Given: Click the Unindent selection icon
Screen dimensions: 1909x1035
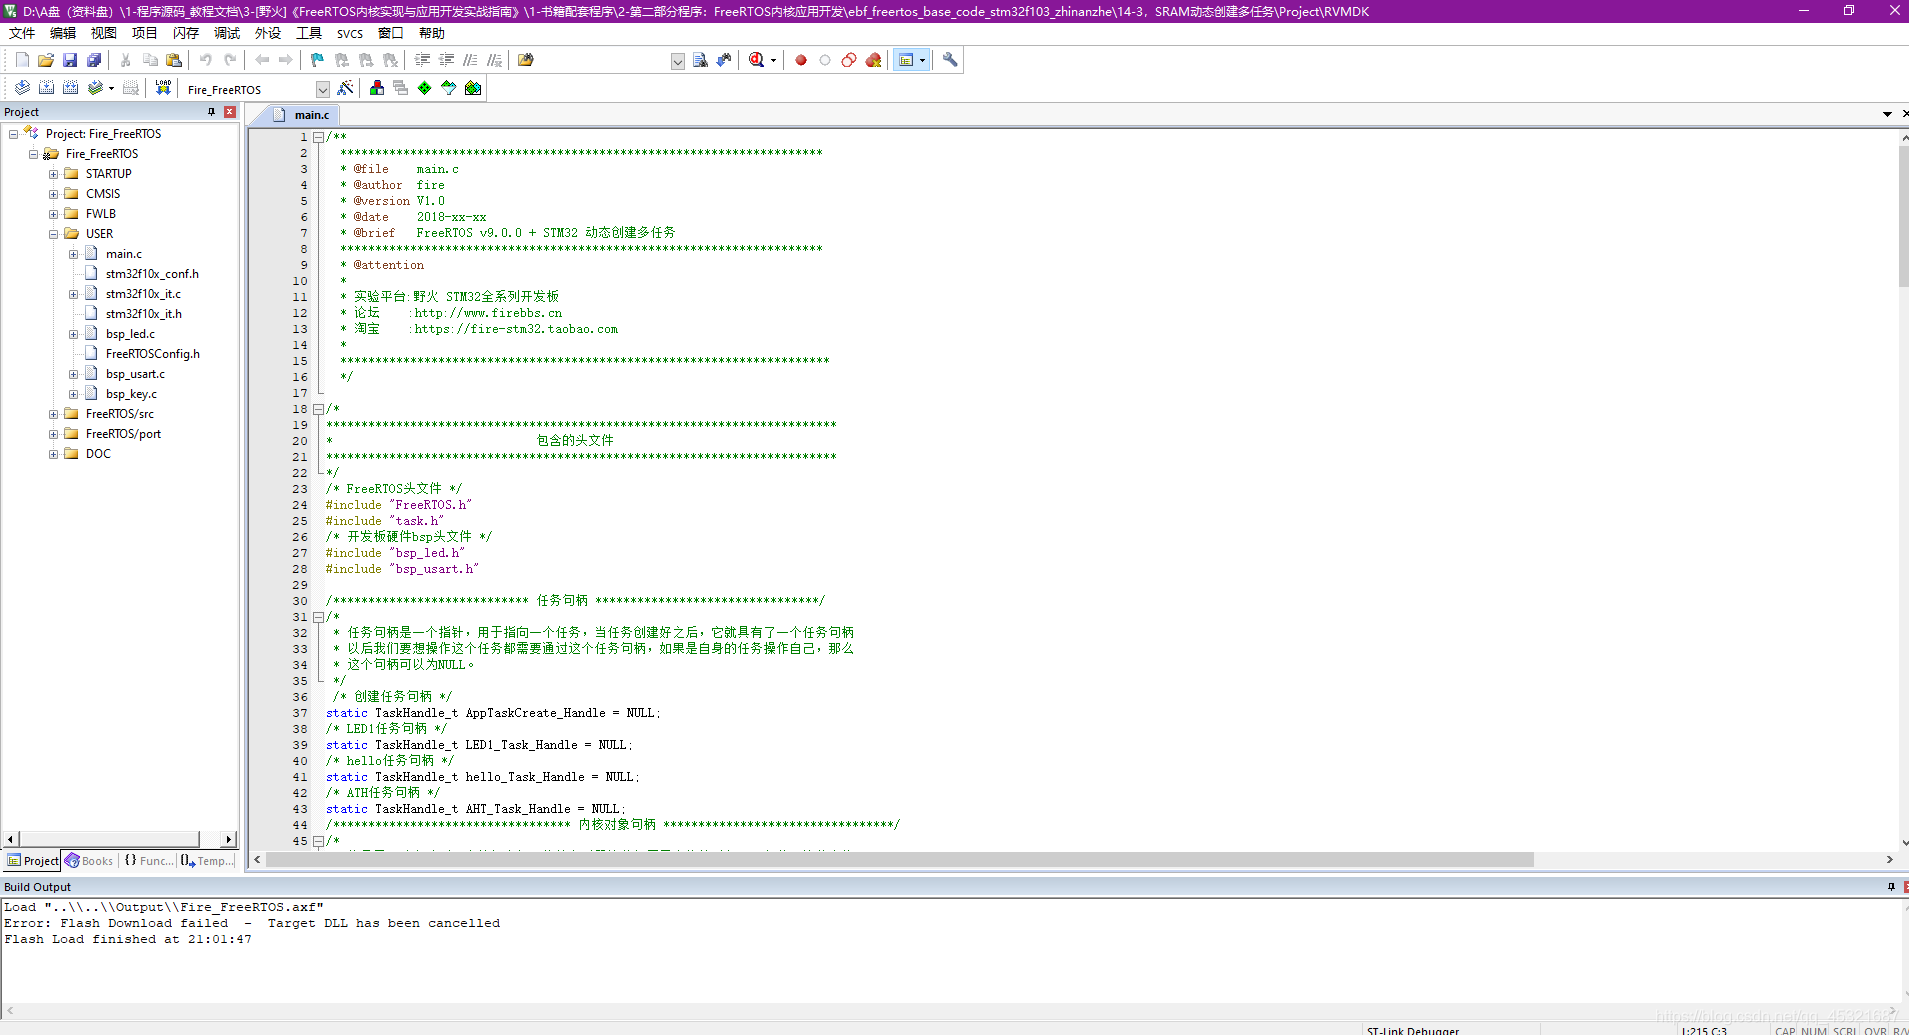Looking at the screenshot, I should click(447, 60).
